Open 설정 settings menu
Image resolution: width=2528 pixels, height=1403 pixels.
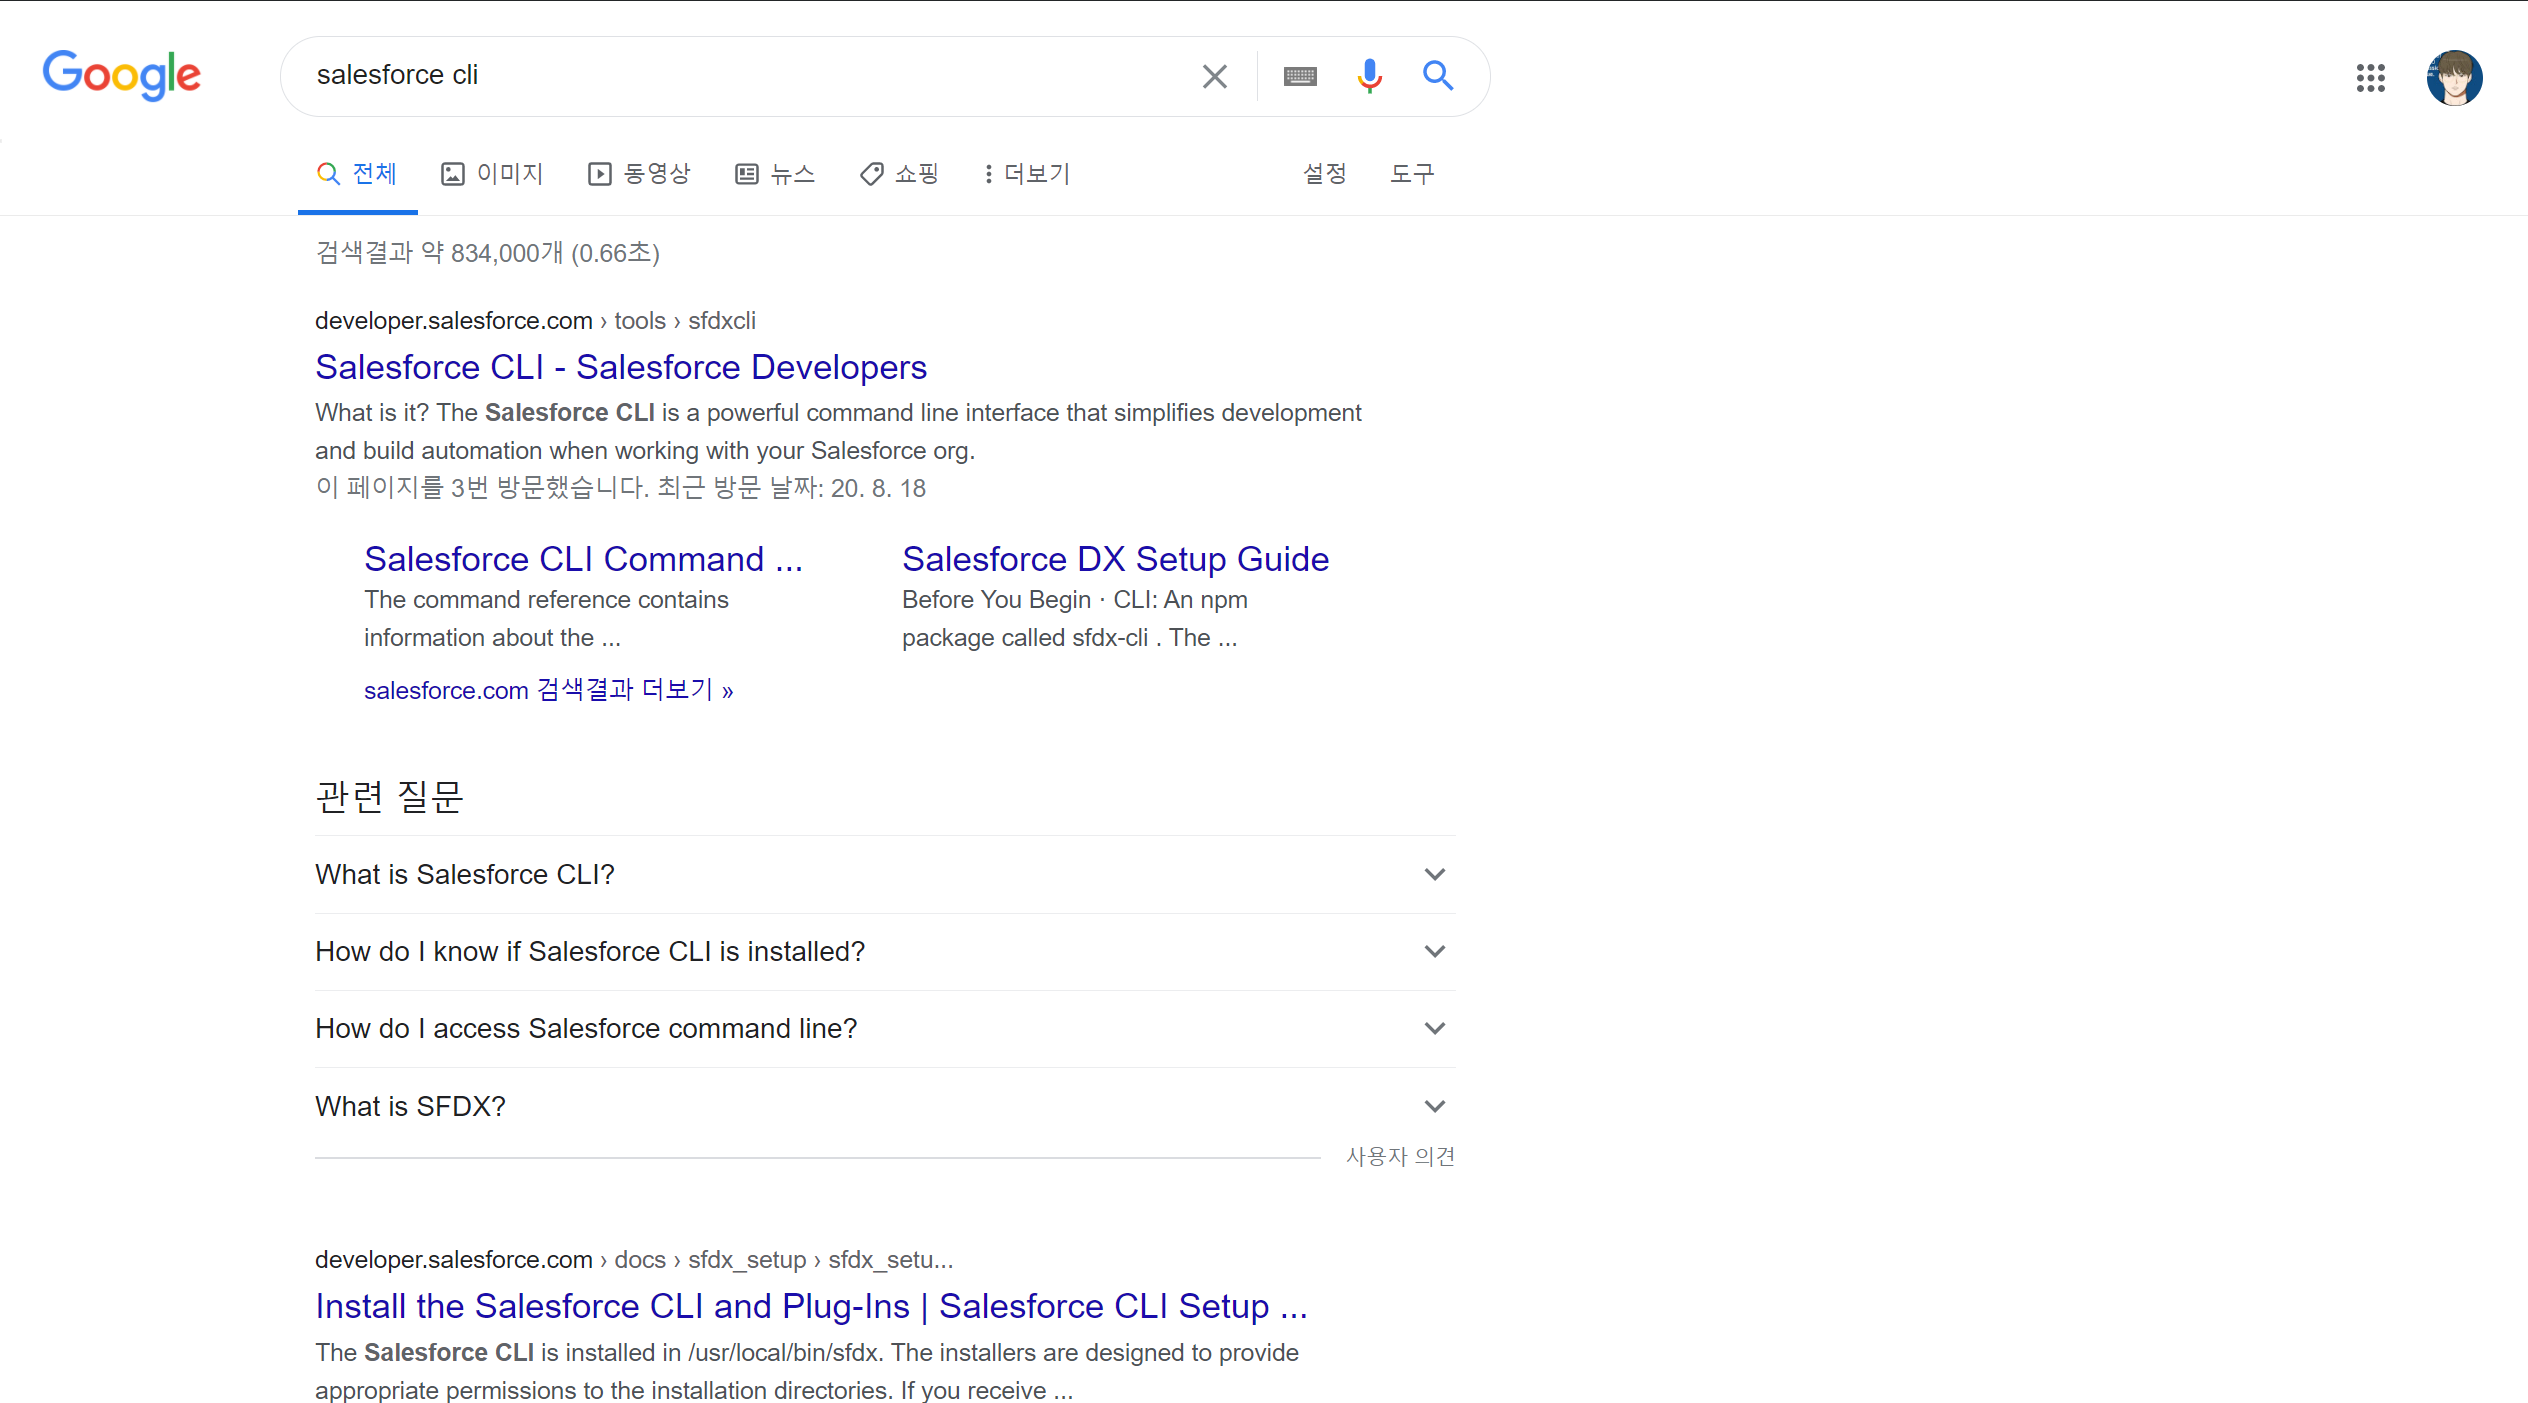(1324, 174)
